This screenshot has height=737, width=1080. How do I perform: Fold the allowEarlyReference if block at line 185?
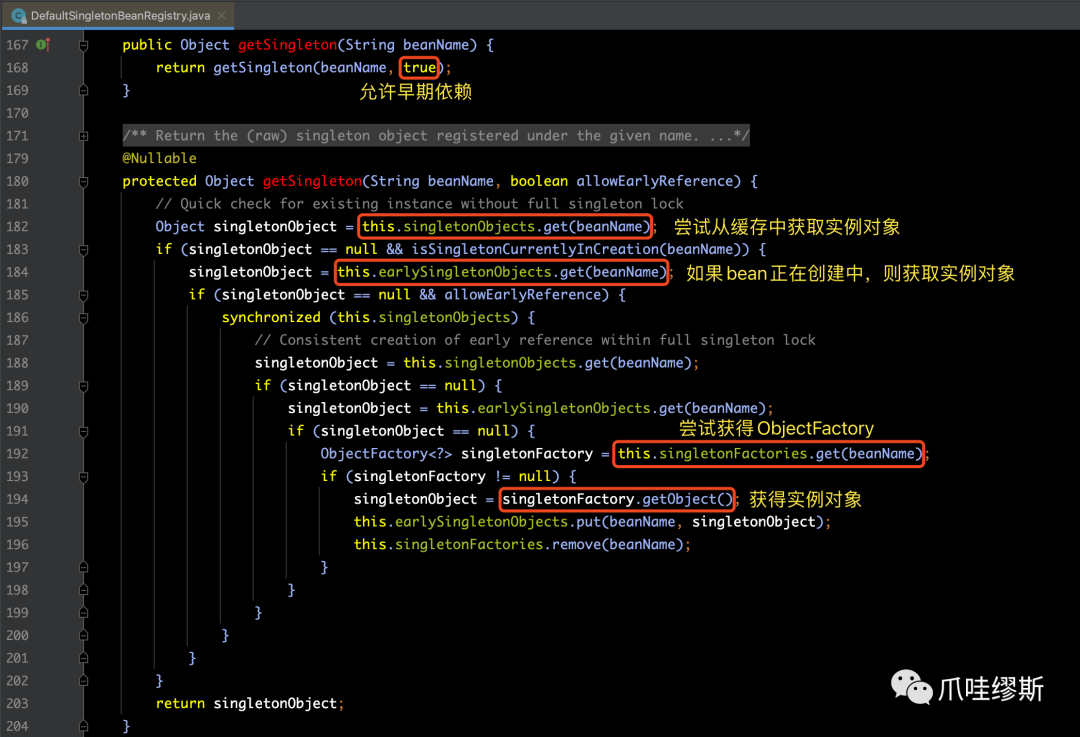point(83,295)
